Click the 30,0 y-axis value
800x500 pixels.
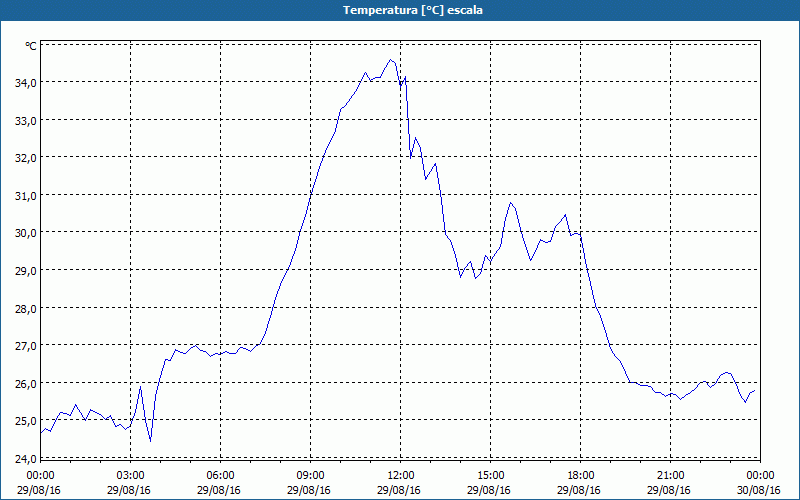pyautogui.click(x=26, y=233)
